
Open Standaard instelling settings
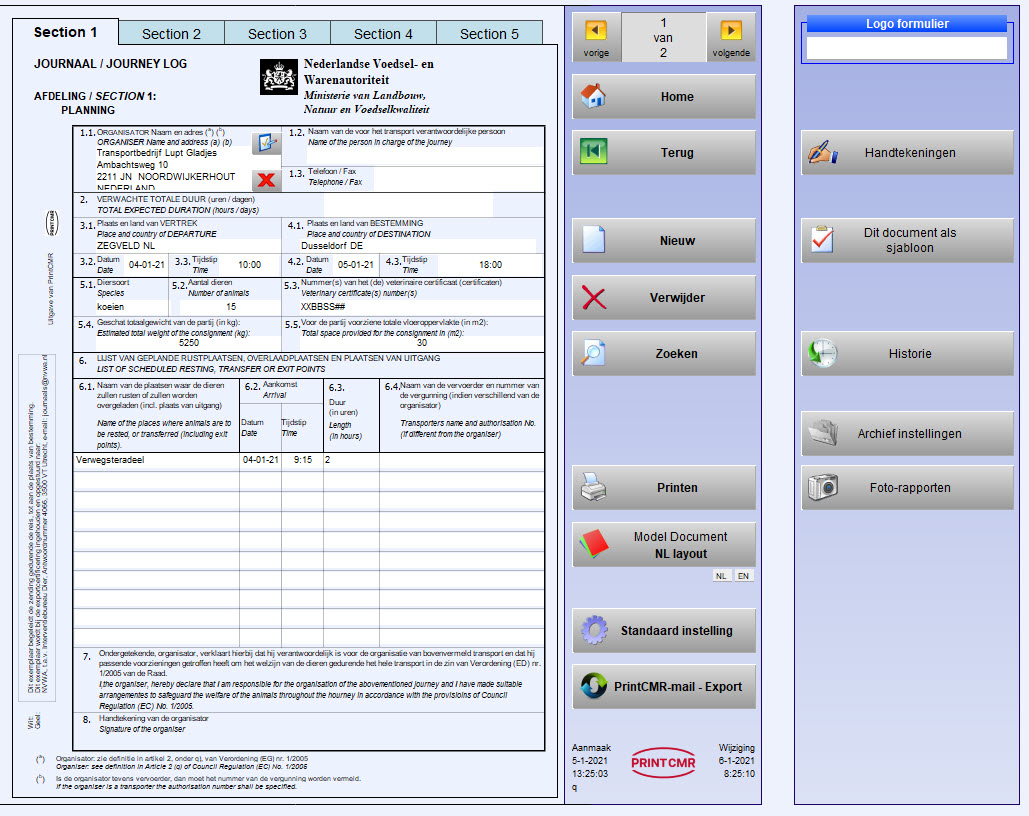664,631
